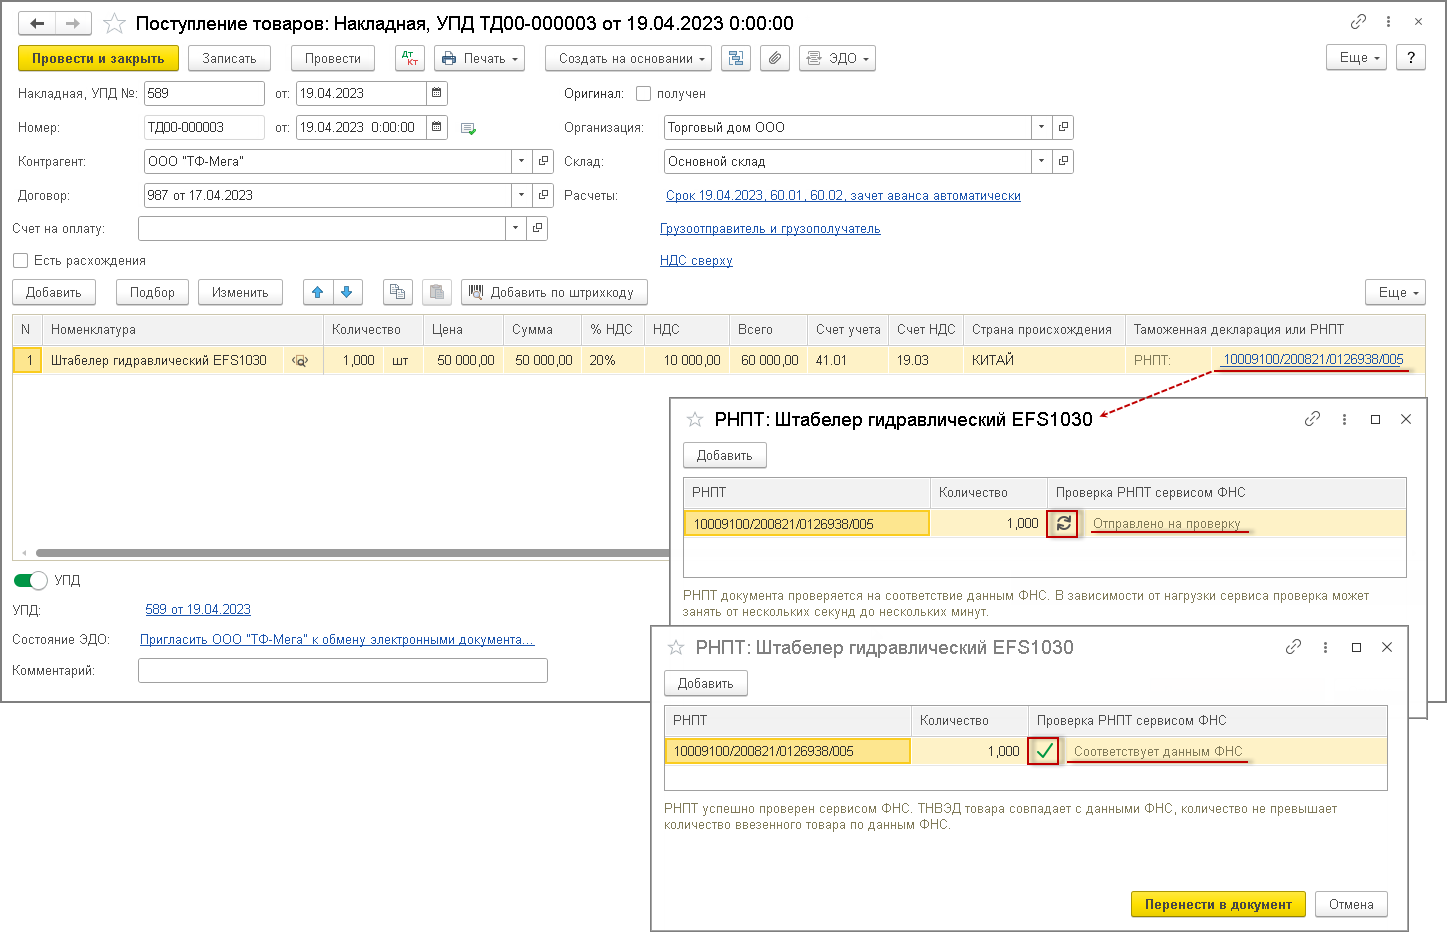The image size is (1450, 932).
Task: Expand Счет на оплату dropdown arrow
Action: tap(516, 228)
